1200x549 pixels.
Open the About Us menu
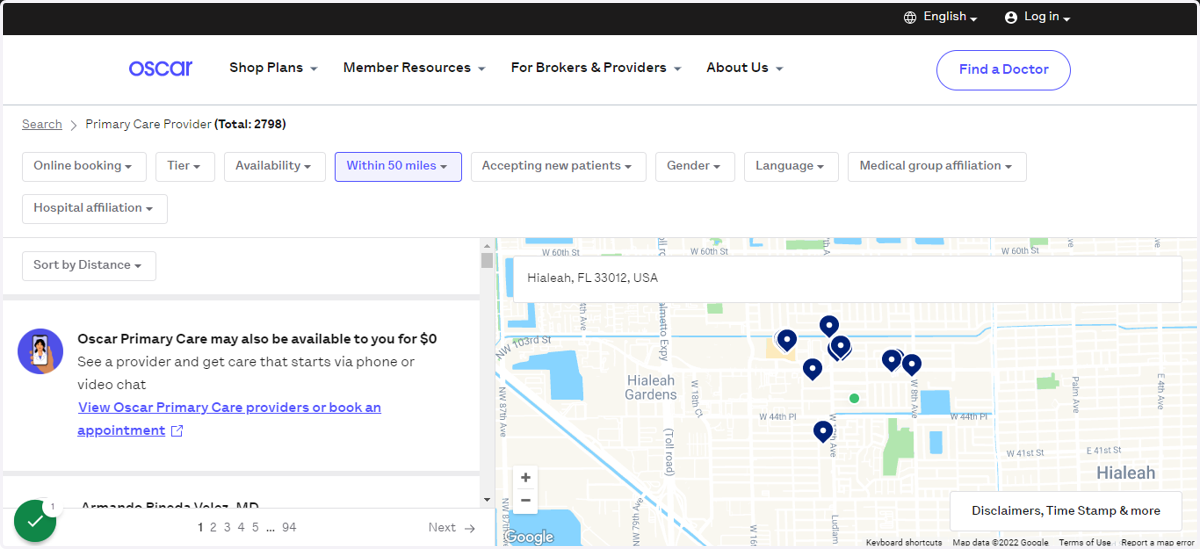click(x=745, y=68)
